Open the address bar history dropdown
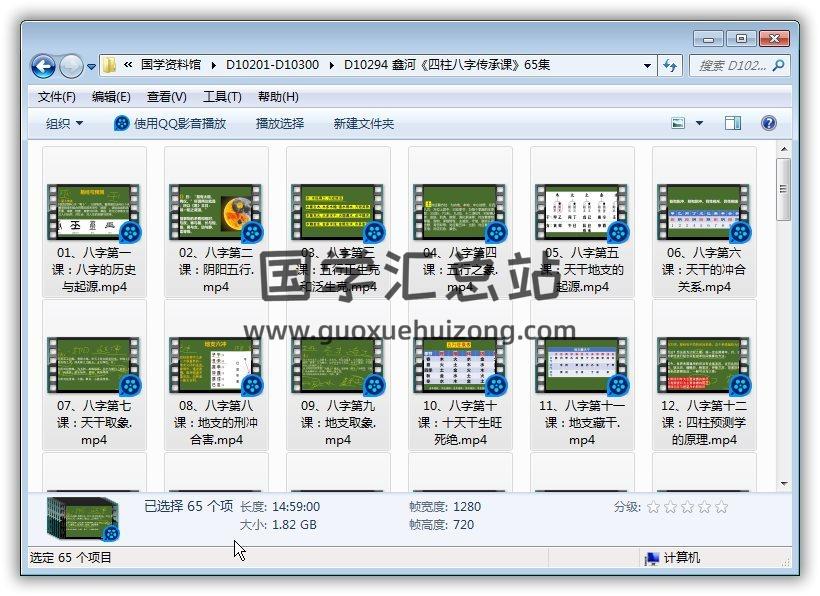The image size is (820, 596). point(647,66)
